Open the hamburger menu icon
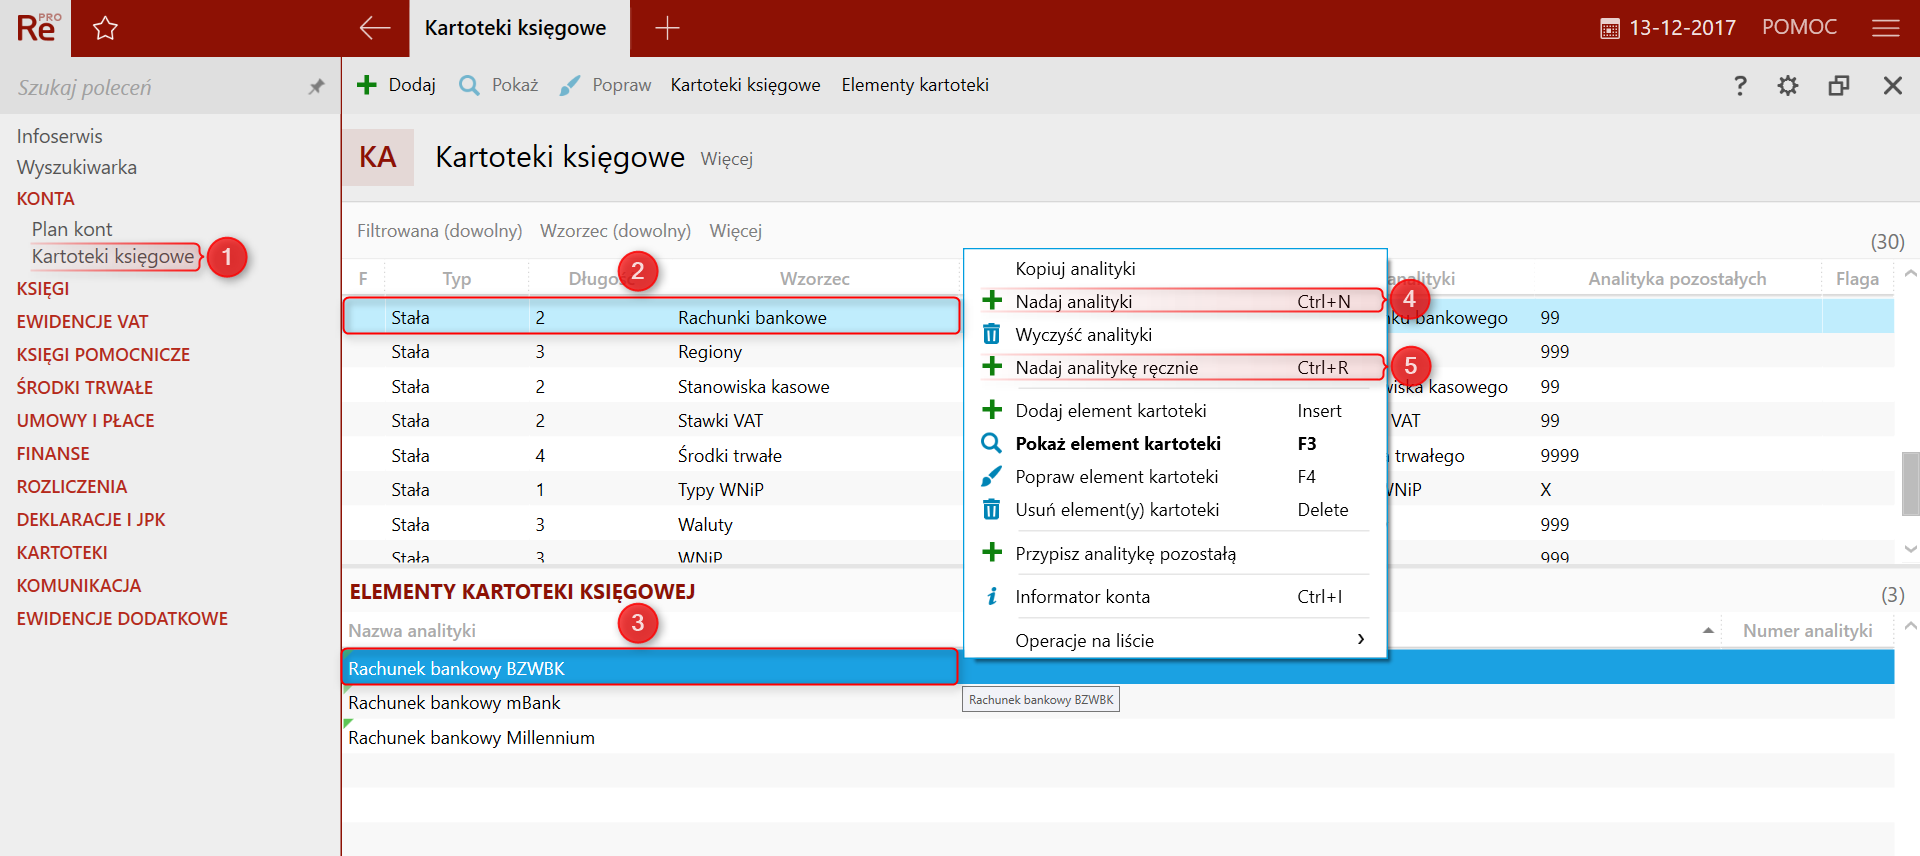 click(x=1885, y=28)
